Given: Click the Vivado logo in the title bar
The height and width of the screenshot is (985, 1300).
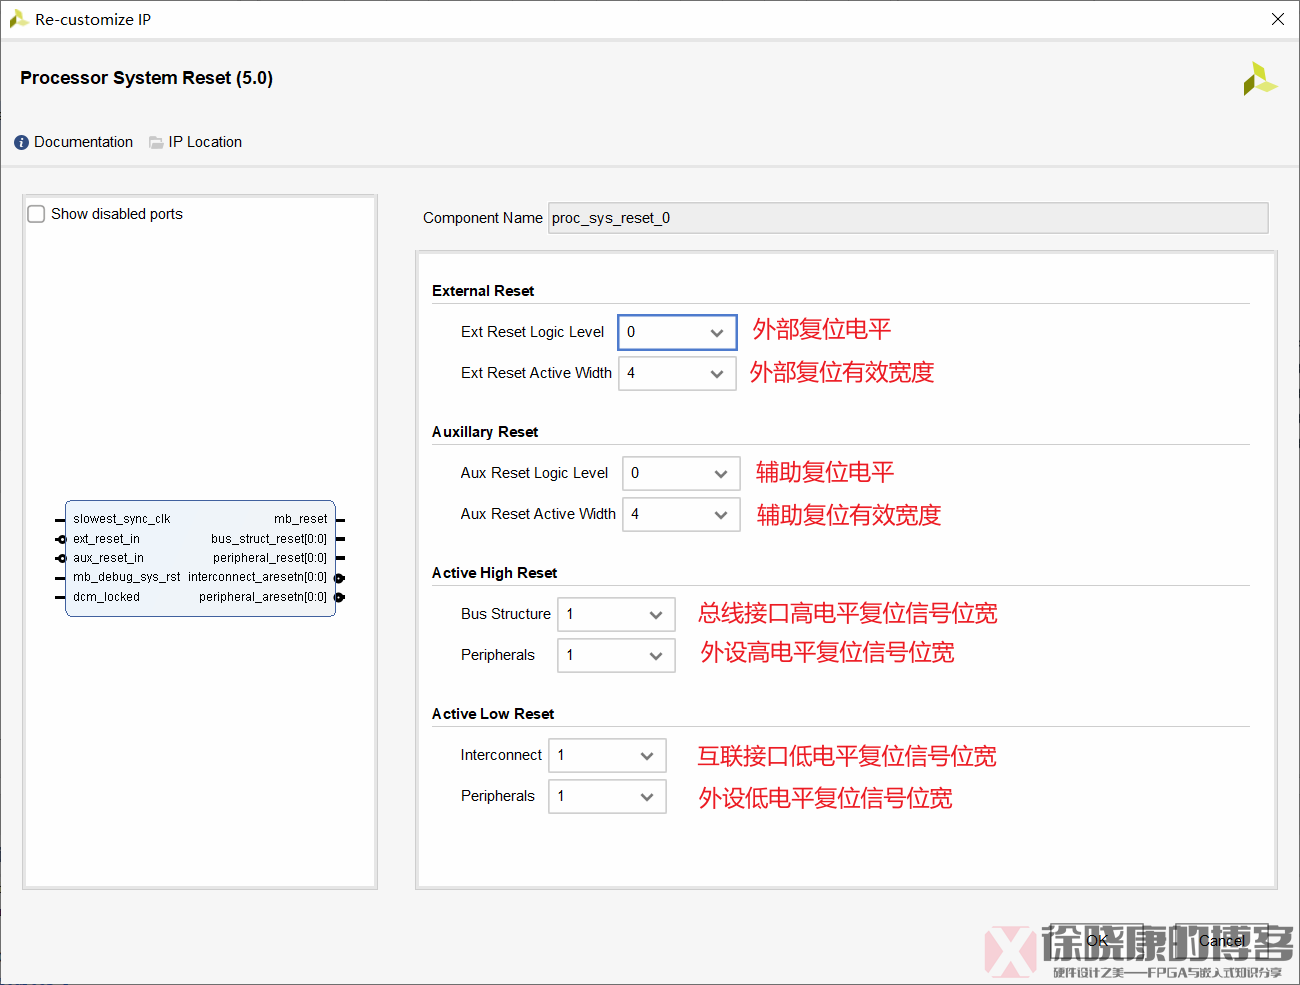Looking at the screenshot, I should (18, 18).
